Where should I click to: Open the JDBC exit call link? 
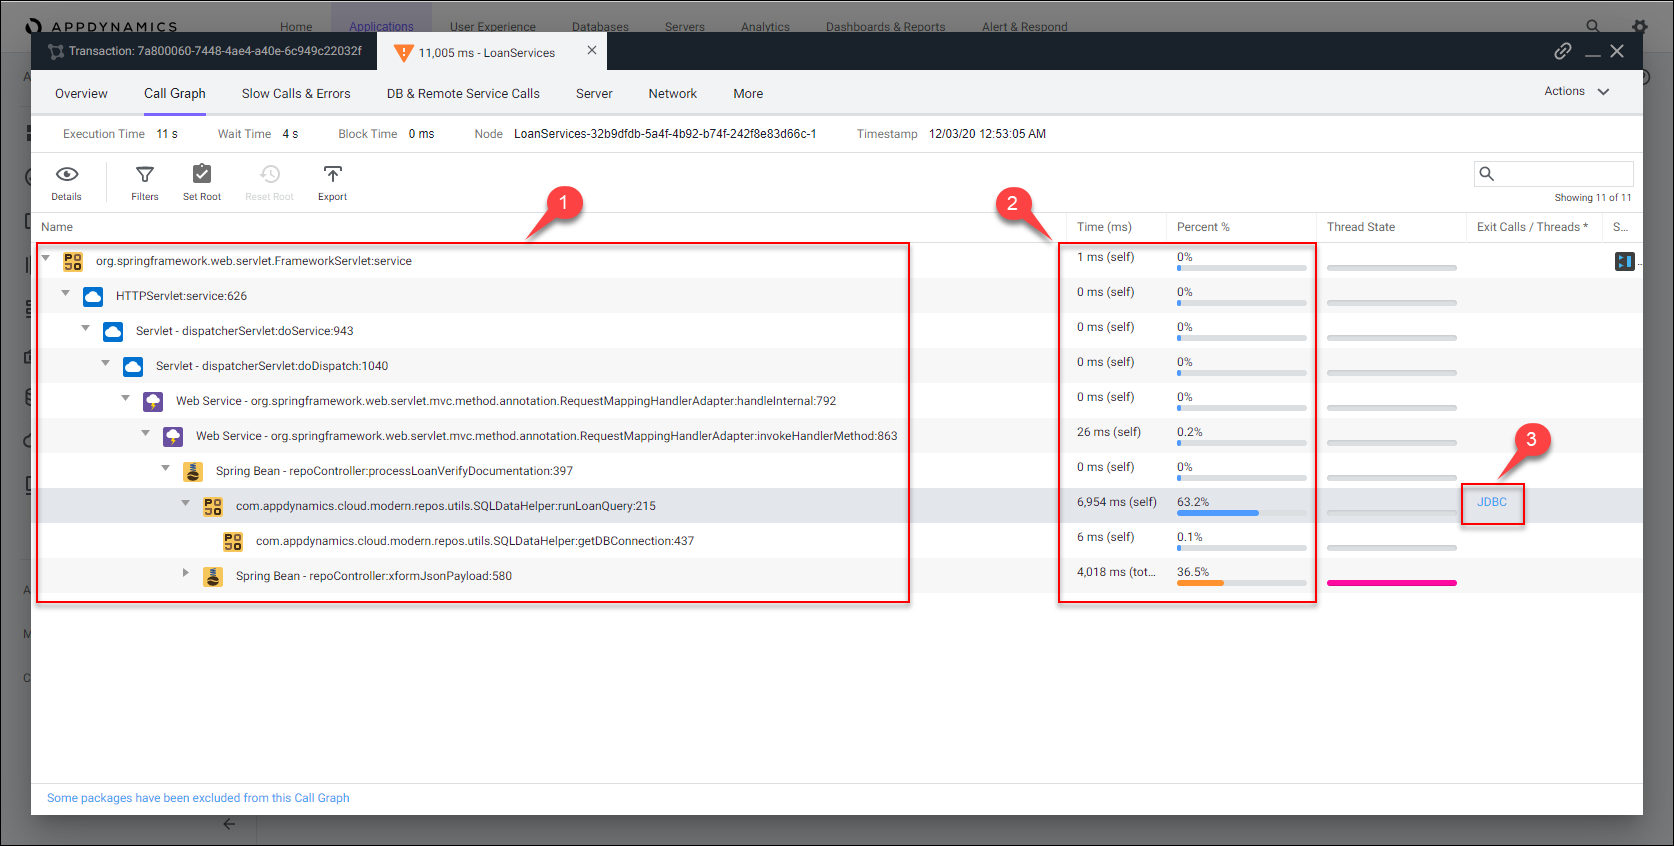[1491, 502]
